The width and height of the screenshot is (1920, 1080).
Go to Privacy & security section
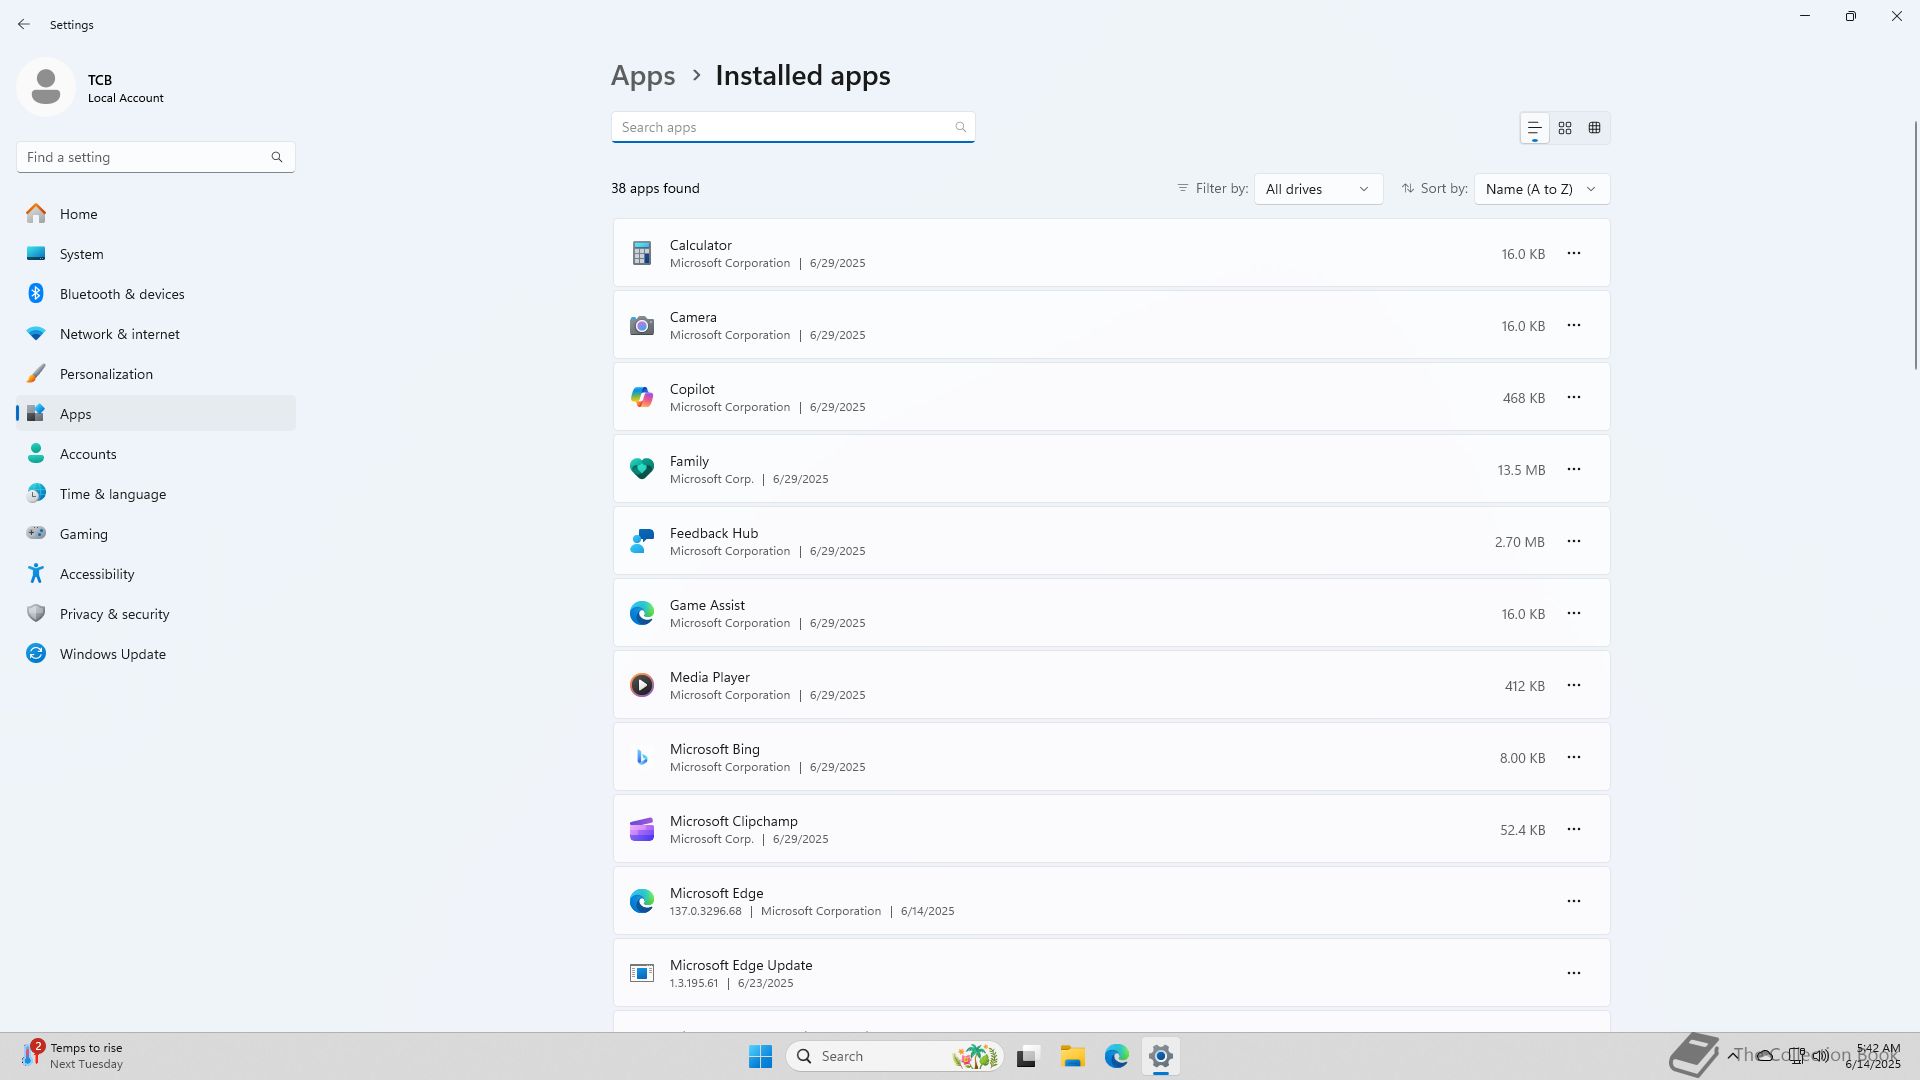[114, 614]
